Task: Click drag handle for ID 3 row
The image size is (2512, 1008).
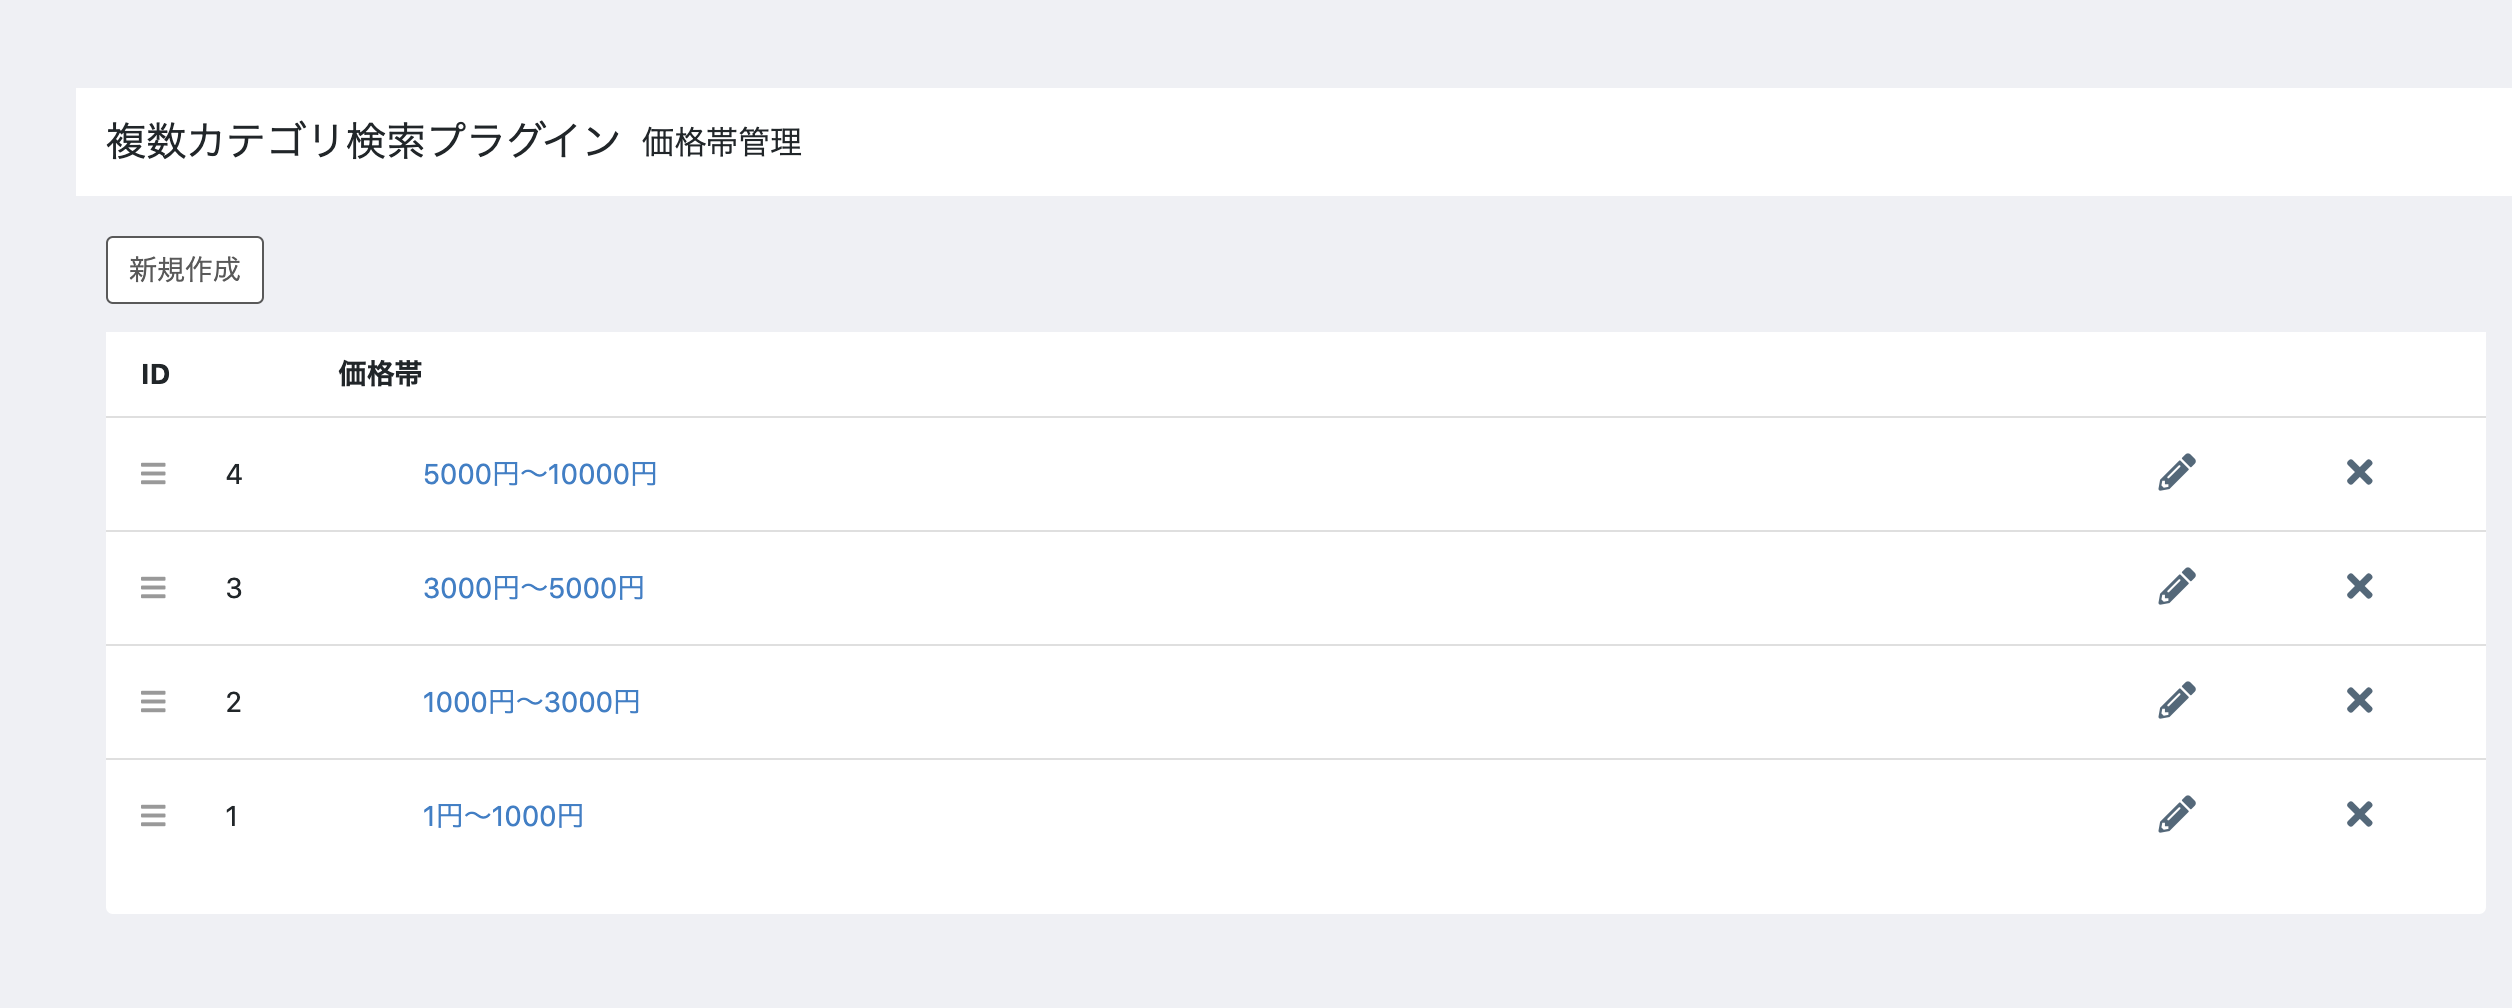Action: pyautogui.click(x=153, y=588)
